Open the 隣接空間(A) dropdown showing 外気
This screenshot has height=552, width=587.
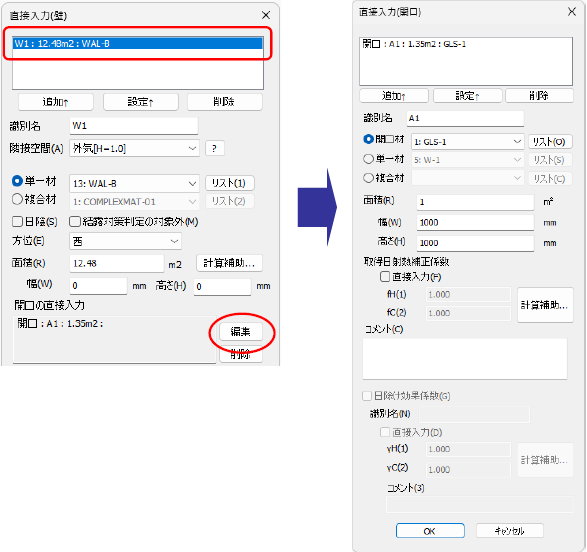pyautogui.click(x=134, y=149)
